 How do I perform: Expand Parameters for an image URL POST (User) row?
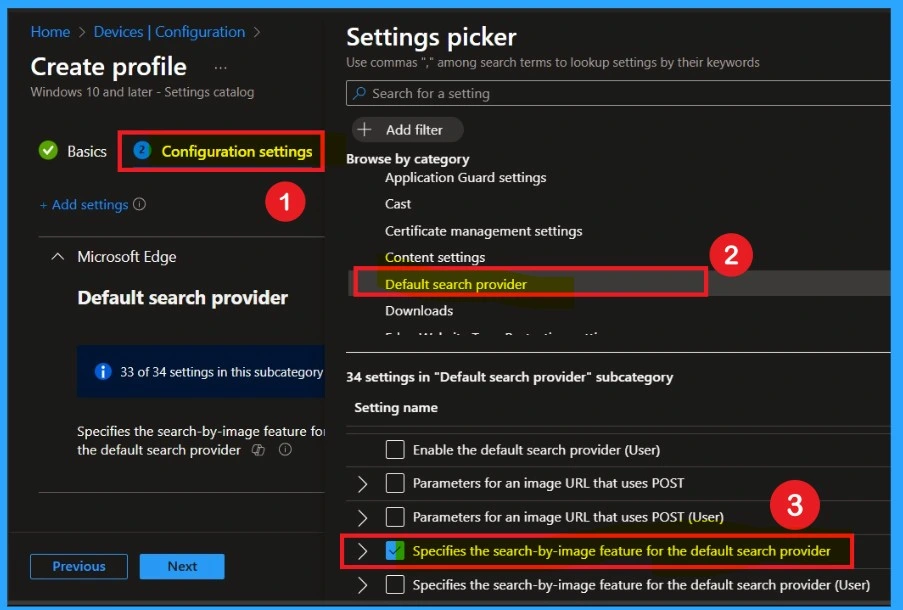point(362,517)
